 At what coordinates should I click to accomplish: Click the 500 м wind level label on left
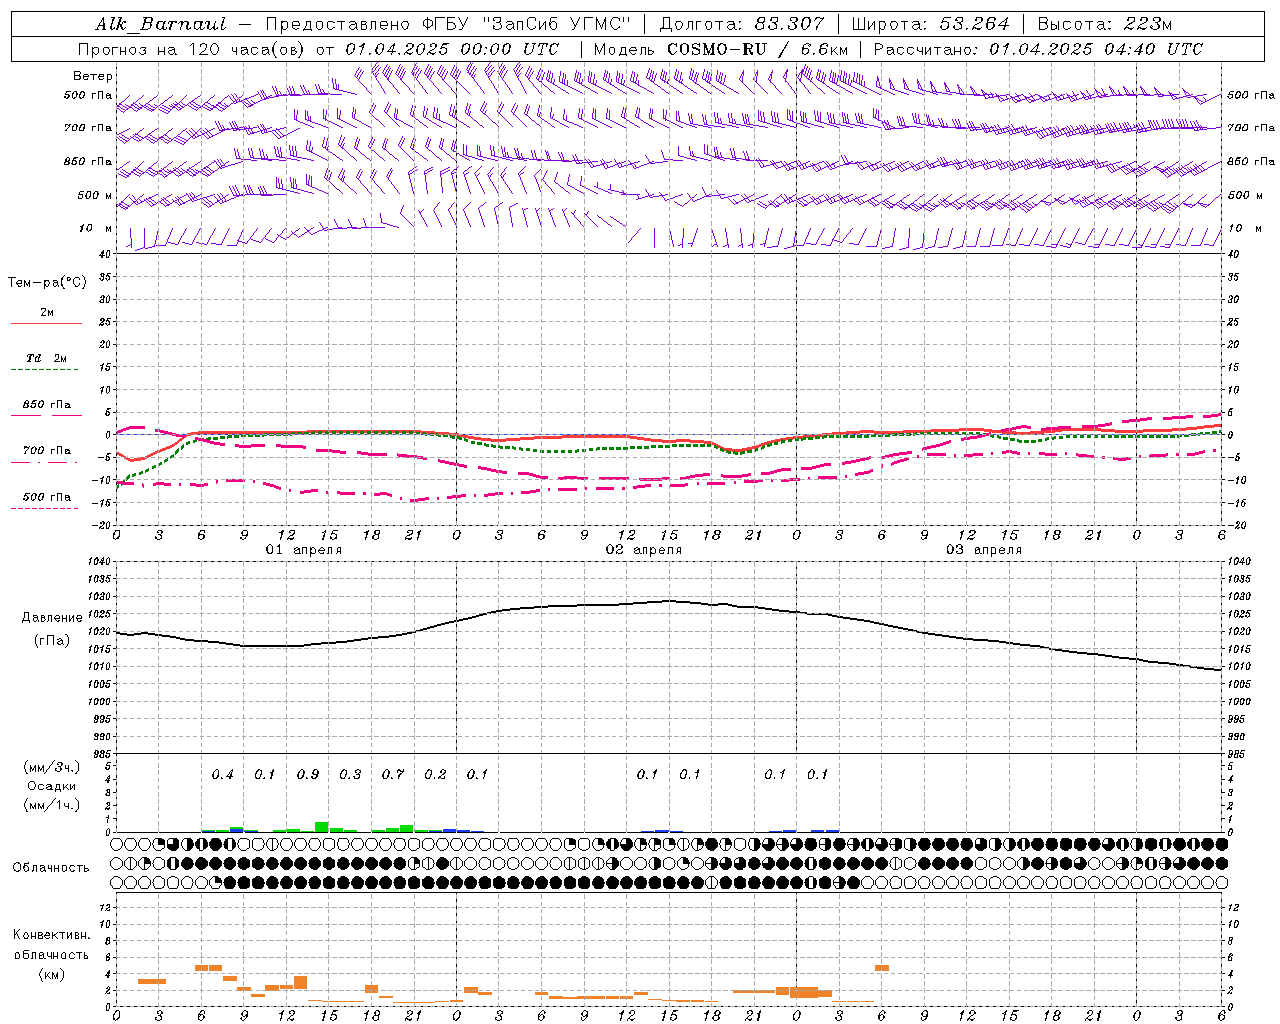[95, 196]
